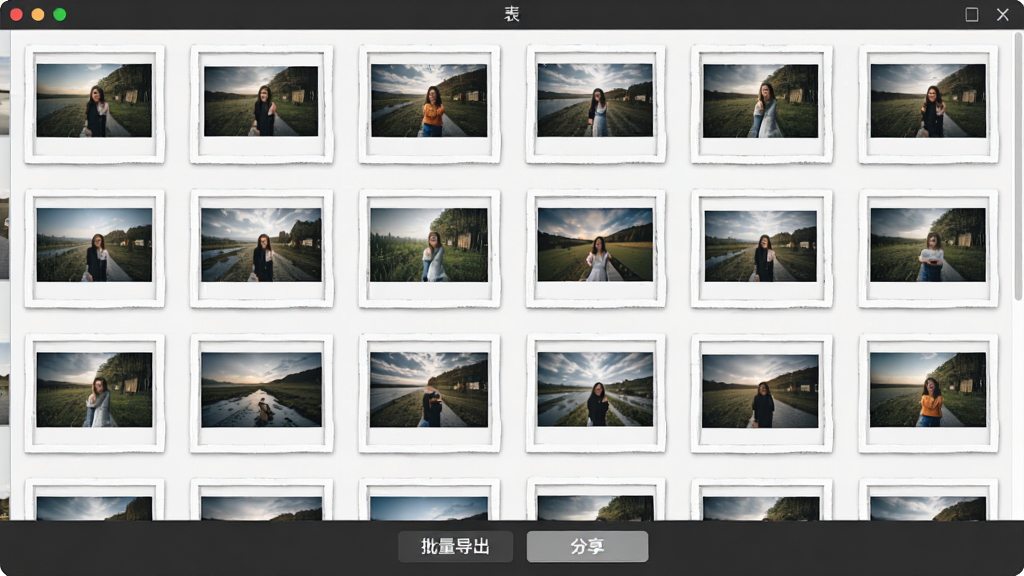Click the green zoom dot
Viewport: 1024px width, 576px height.
point(59,14)
